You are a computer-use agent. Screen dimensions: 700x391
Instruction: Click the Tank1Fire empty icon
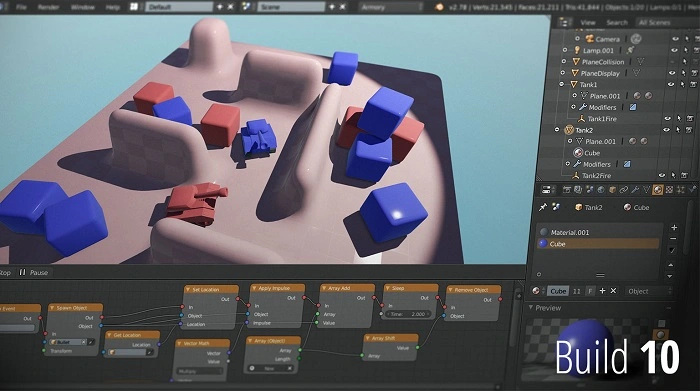tap(581, 118)
